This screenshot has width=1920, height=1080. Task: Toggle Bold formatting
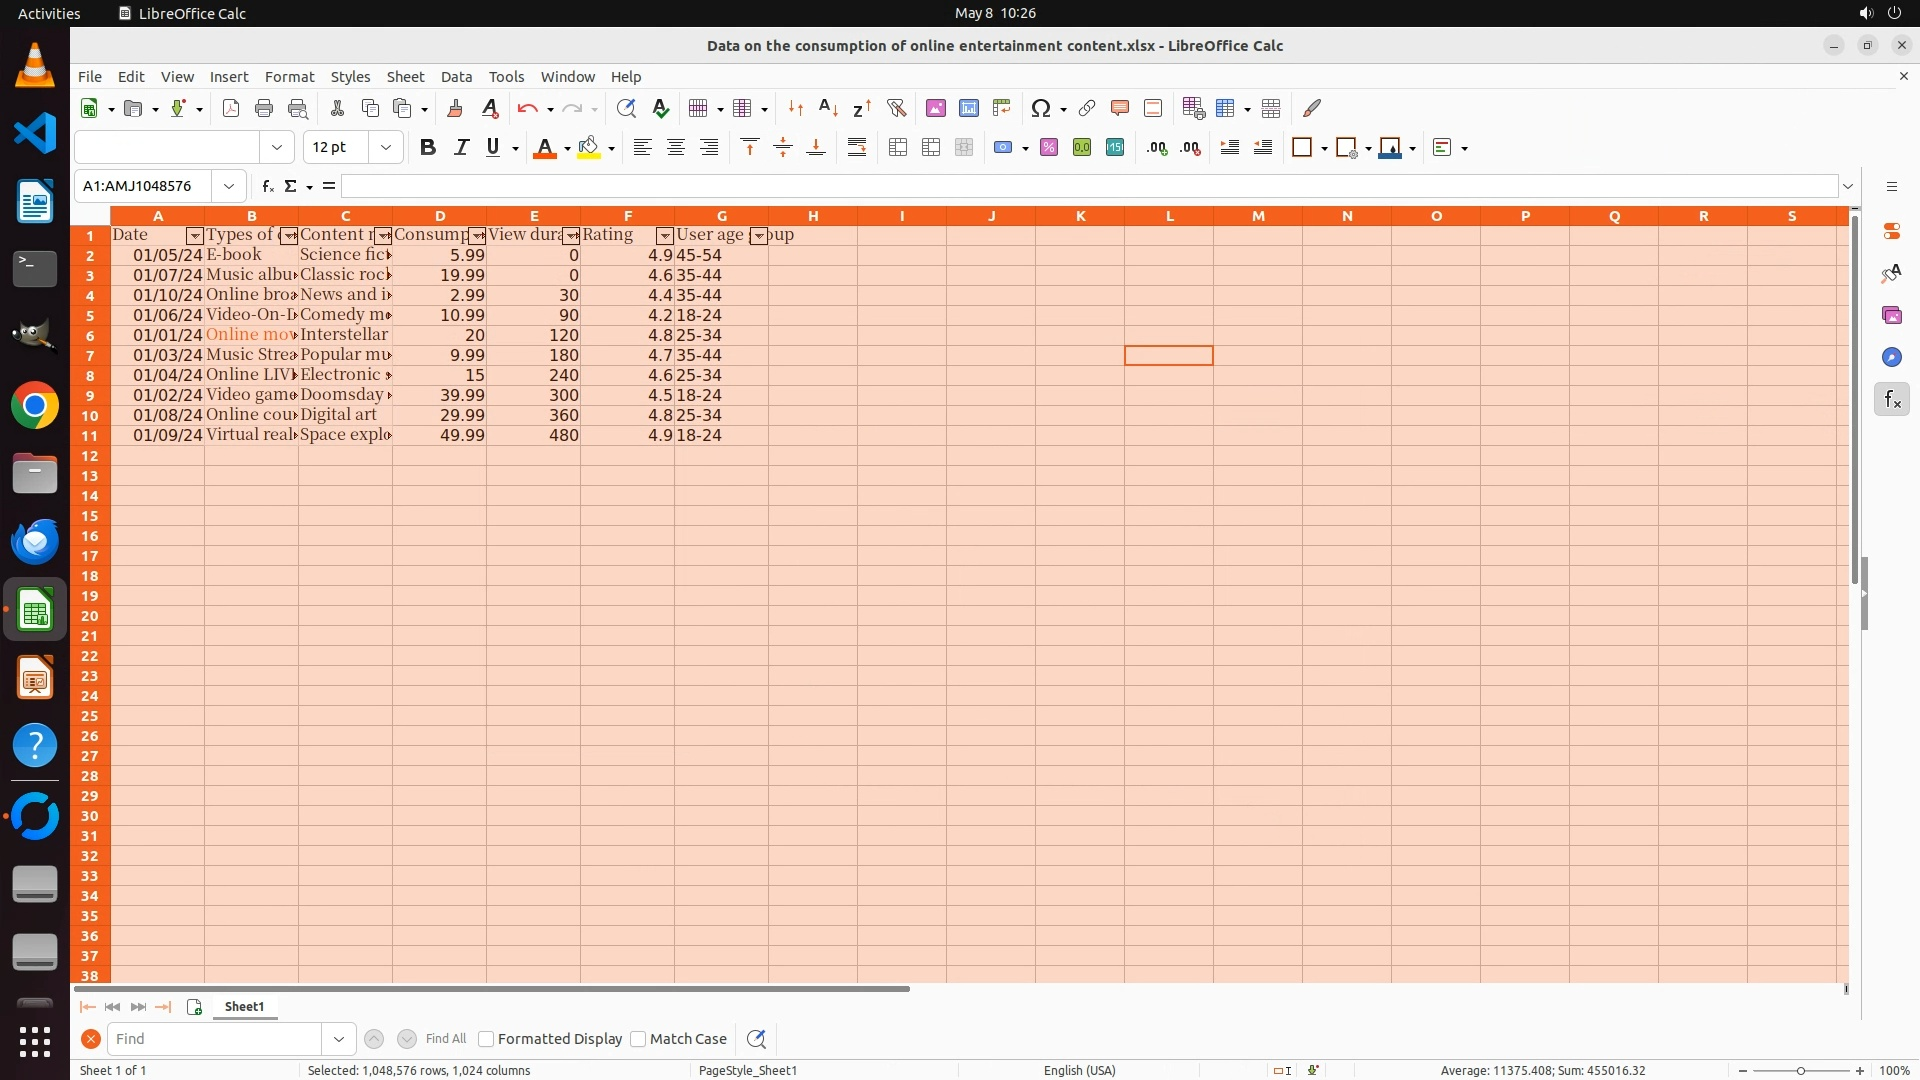(428, 148)
